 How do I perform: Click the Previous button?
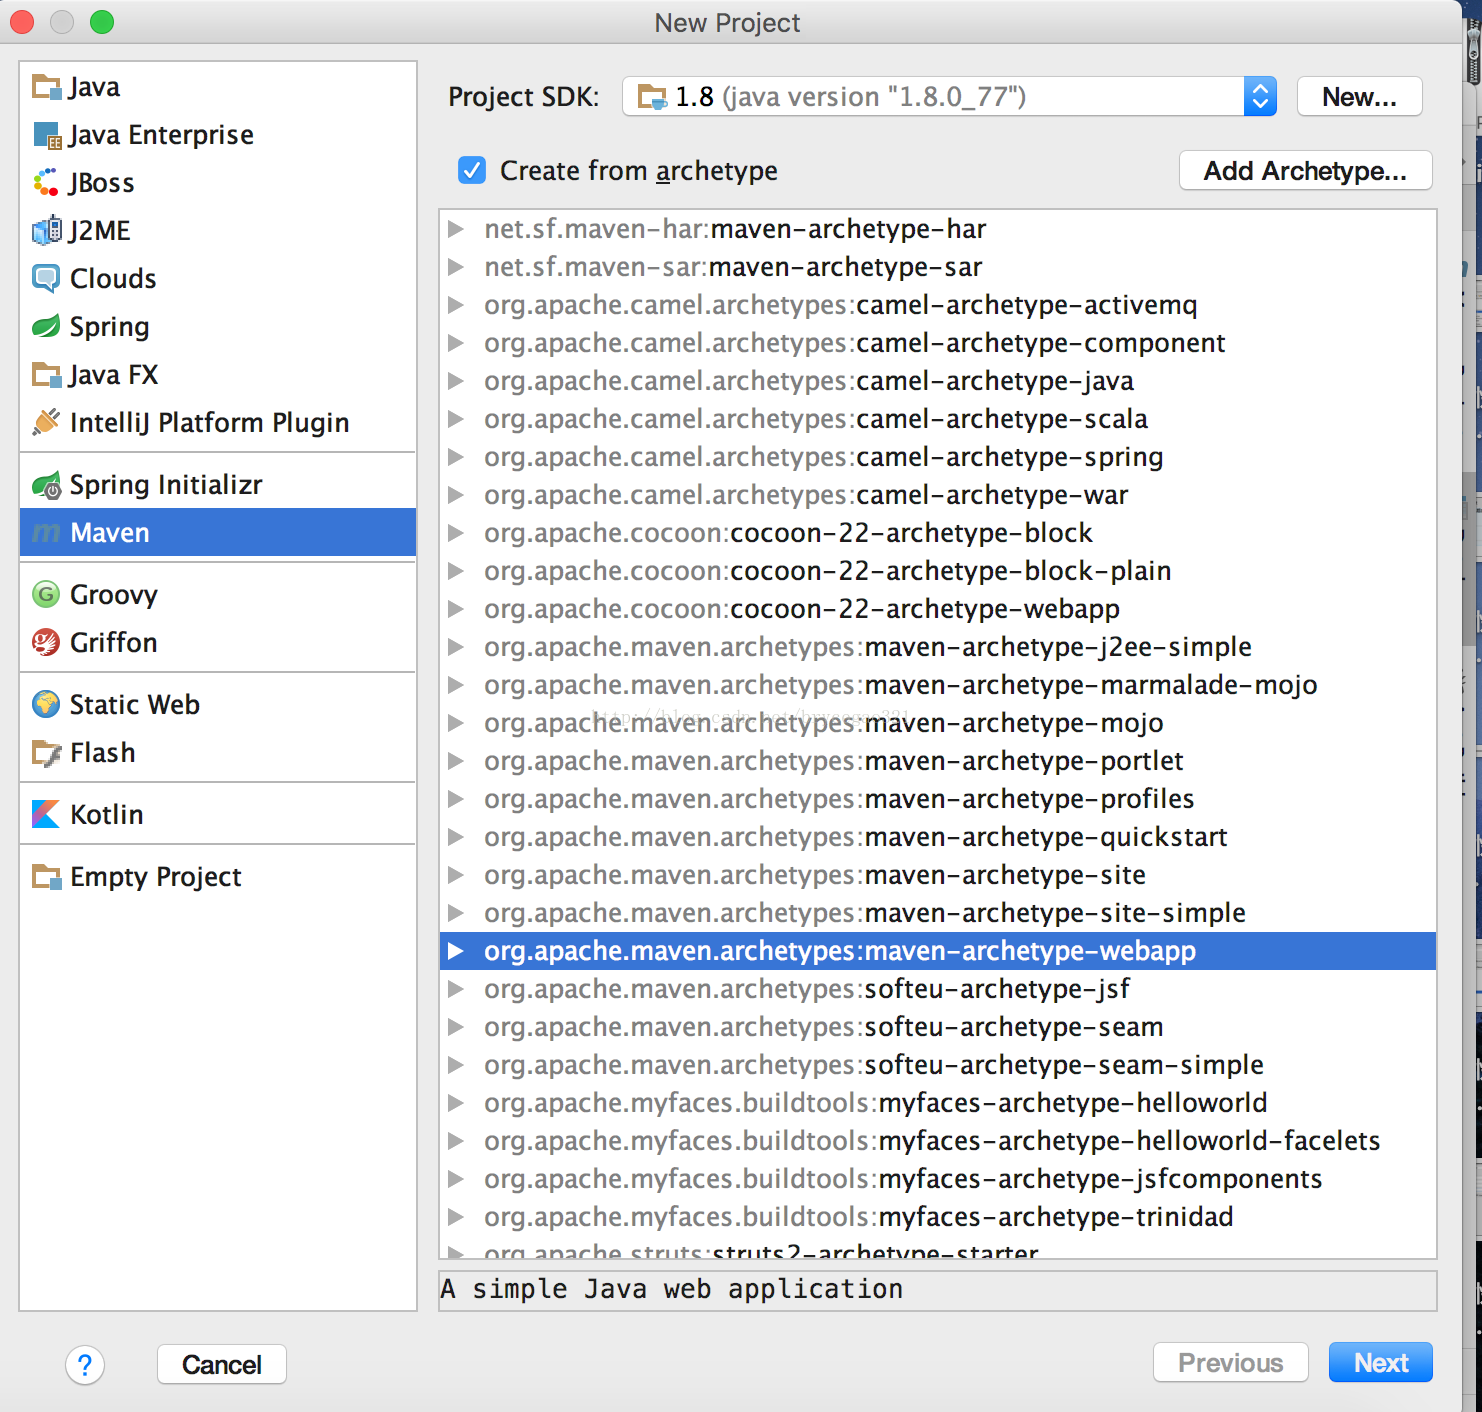pos(1231,1363)
